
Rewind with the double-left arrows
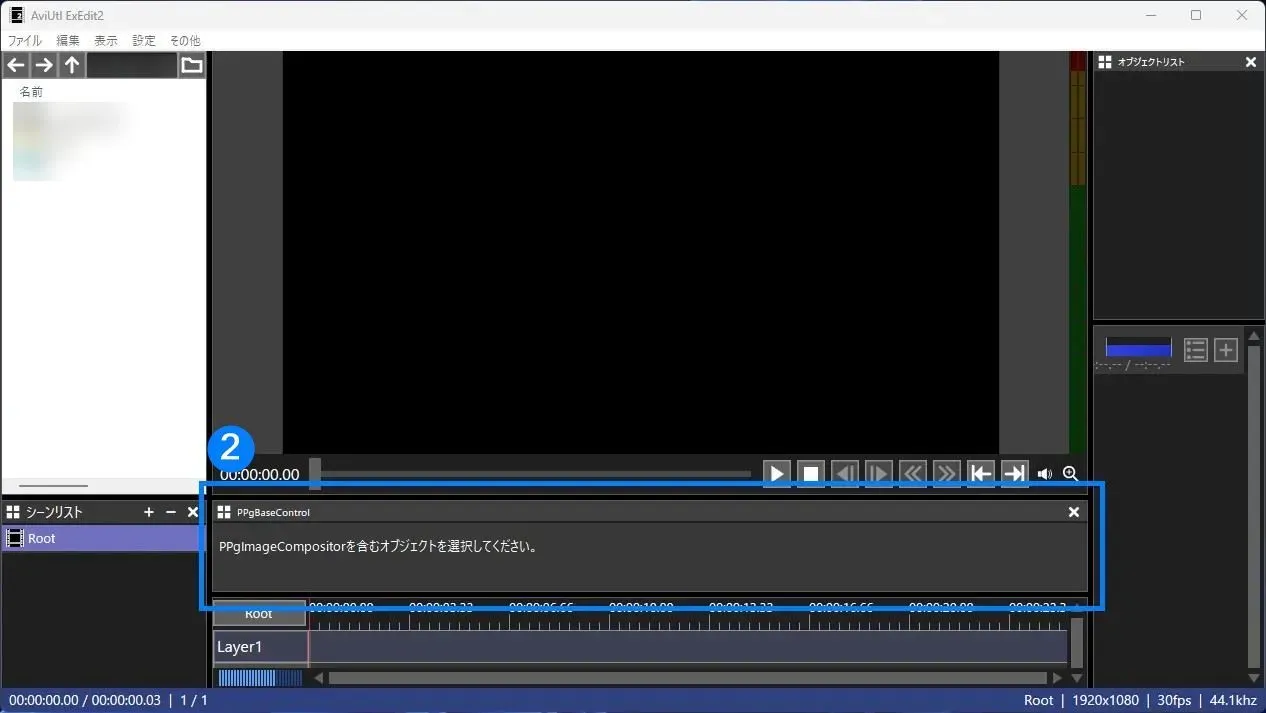tap(913, 474)
